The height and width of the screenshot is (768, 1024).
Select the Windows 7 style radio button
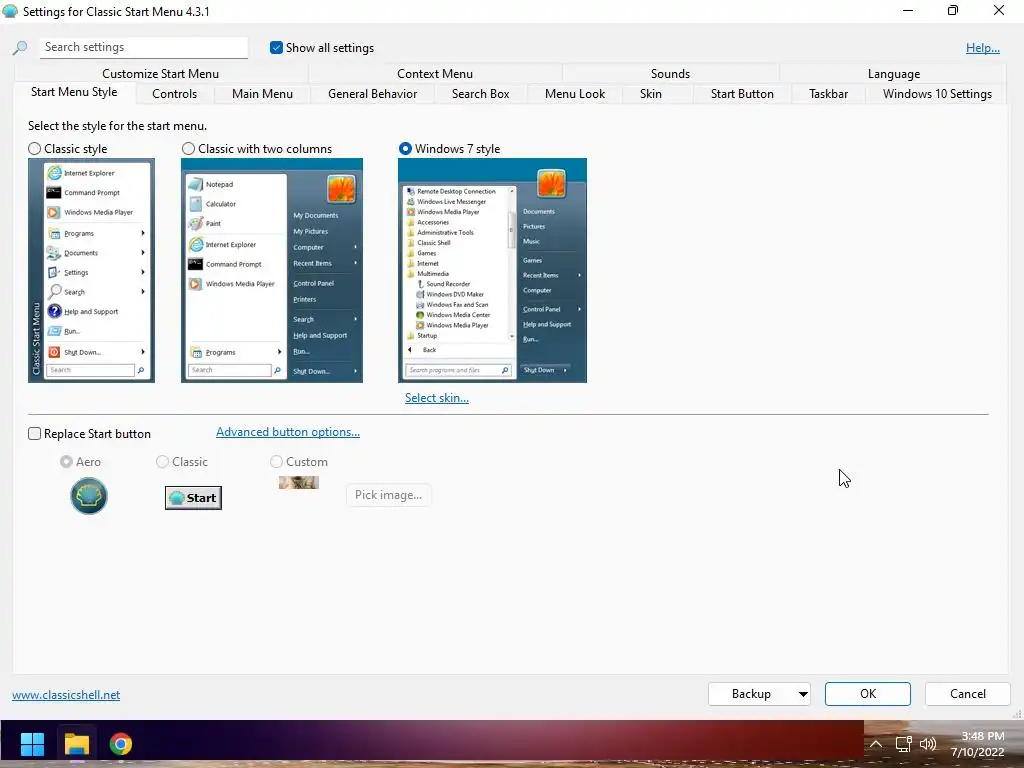click(405, 149)
